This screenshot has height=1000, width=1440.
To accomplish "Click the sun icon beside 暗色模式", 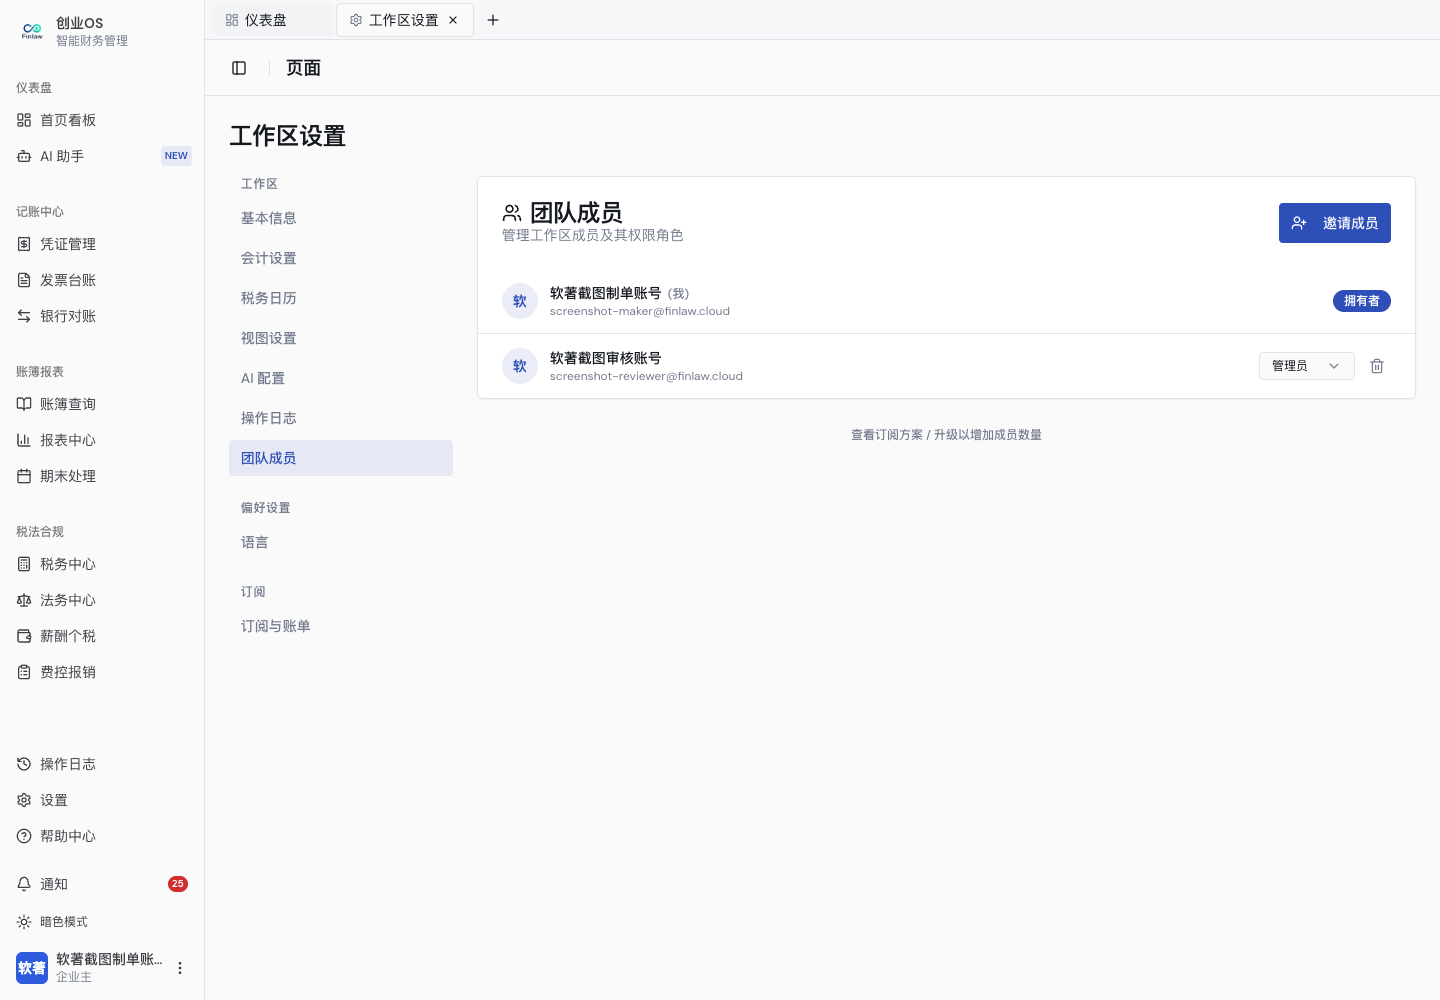I will pos(24,922).
